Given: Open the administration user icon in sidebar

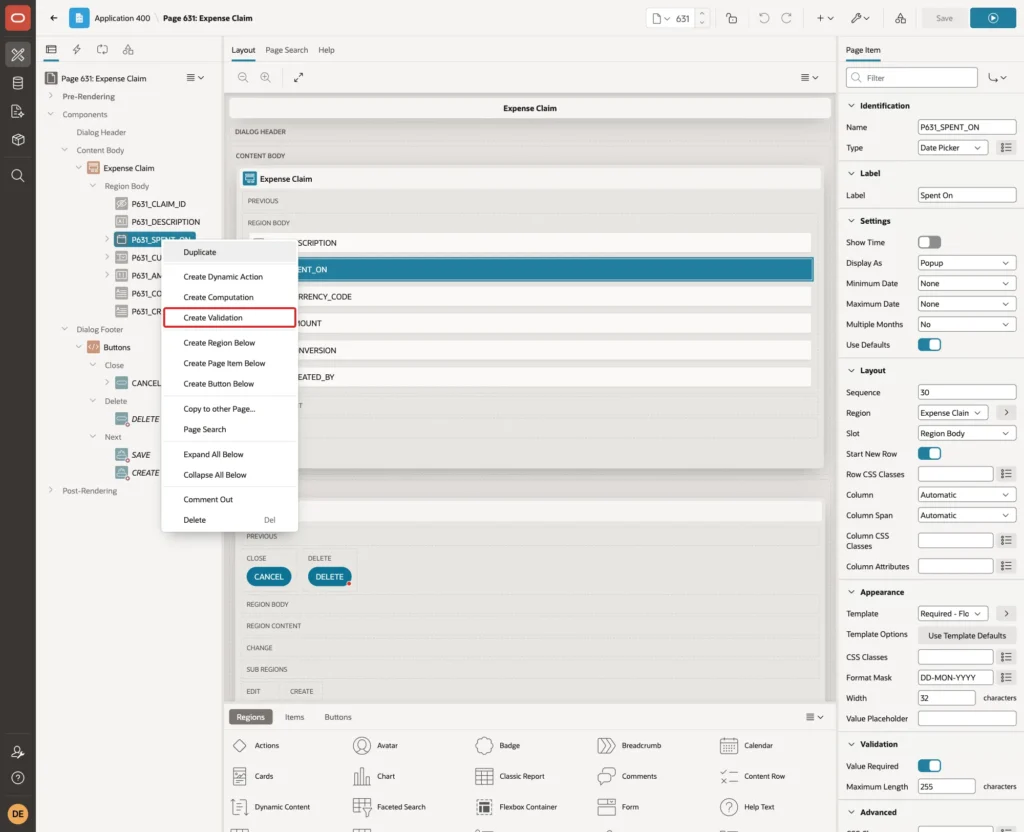Looking at the screenshot, I should tap(18, 752).
